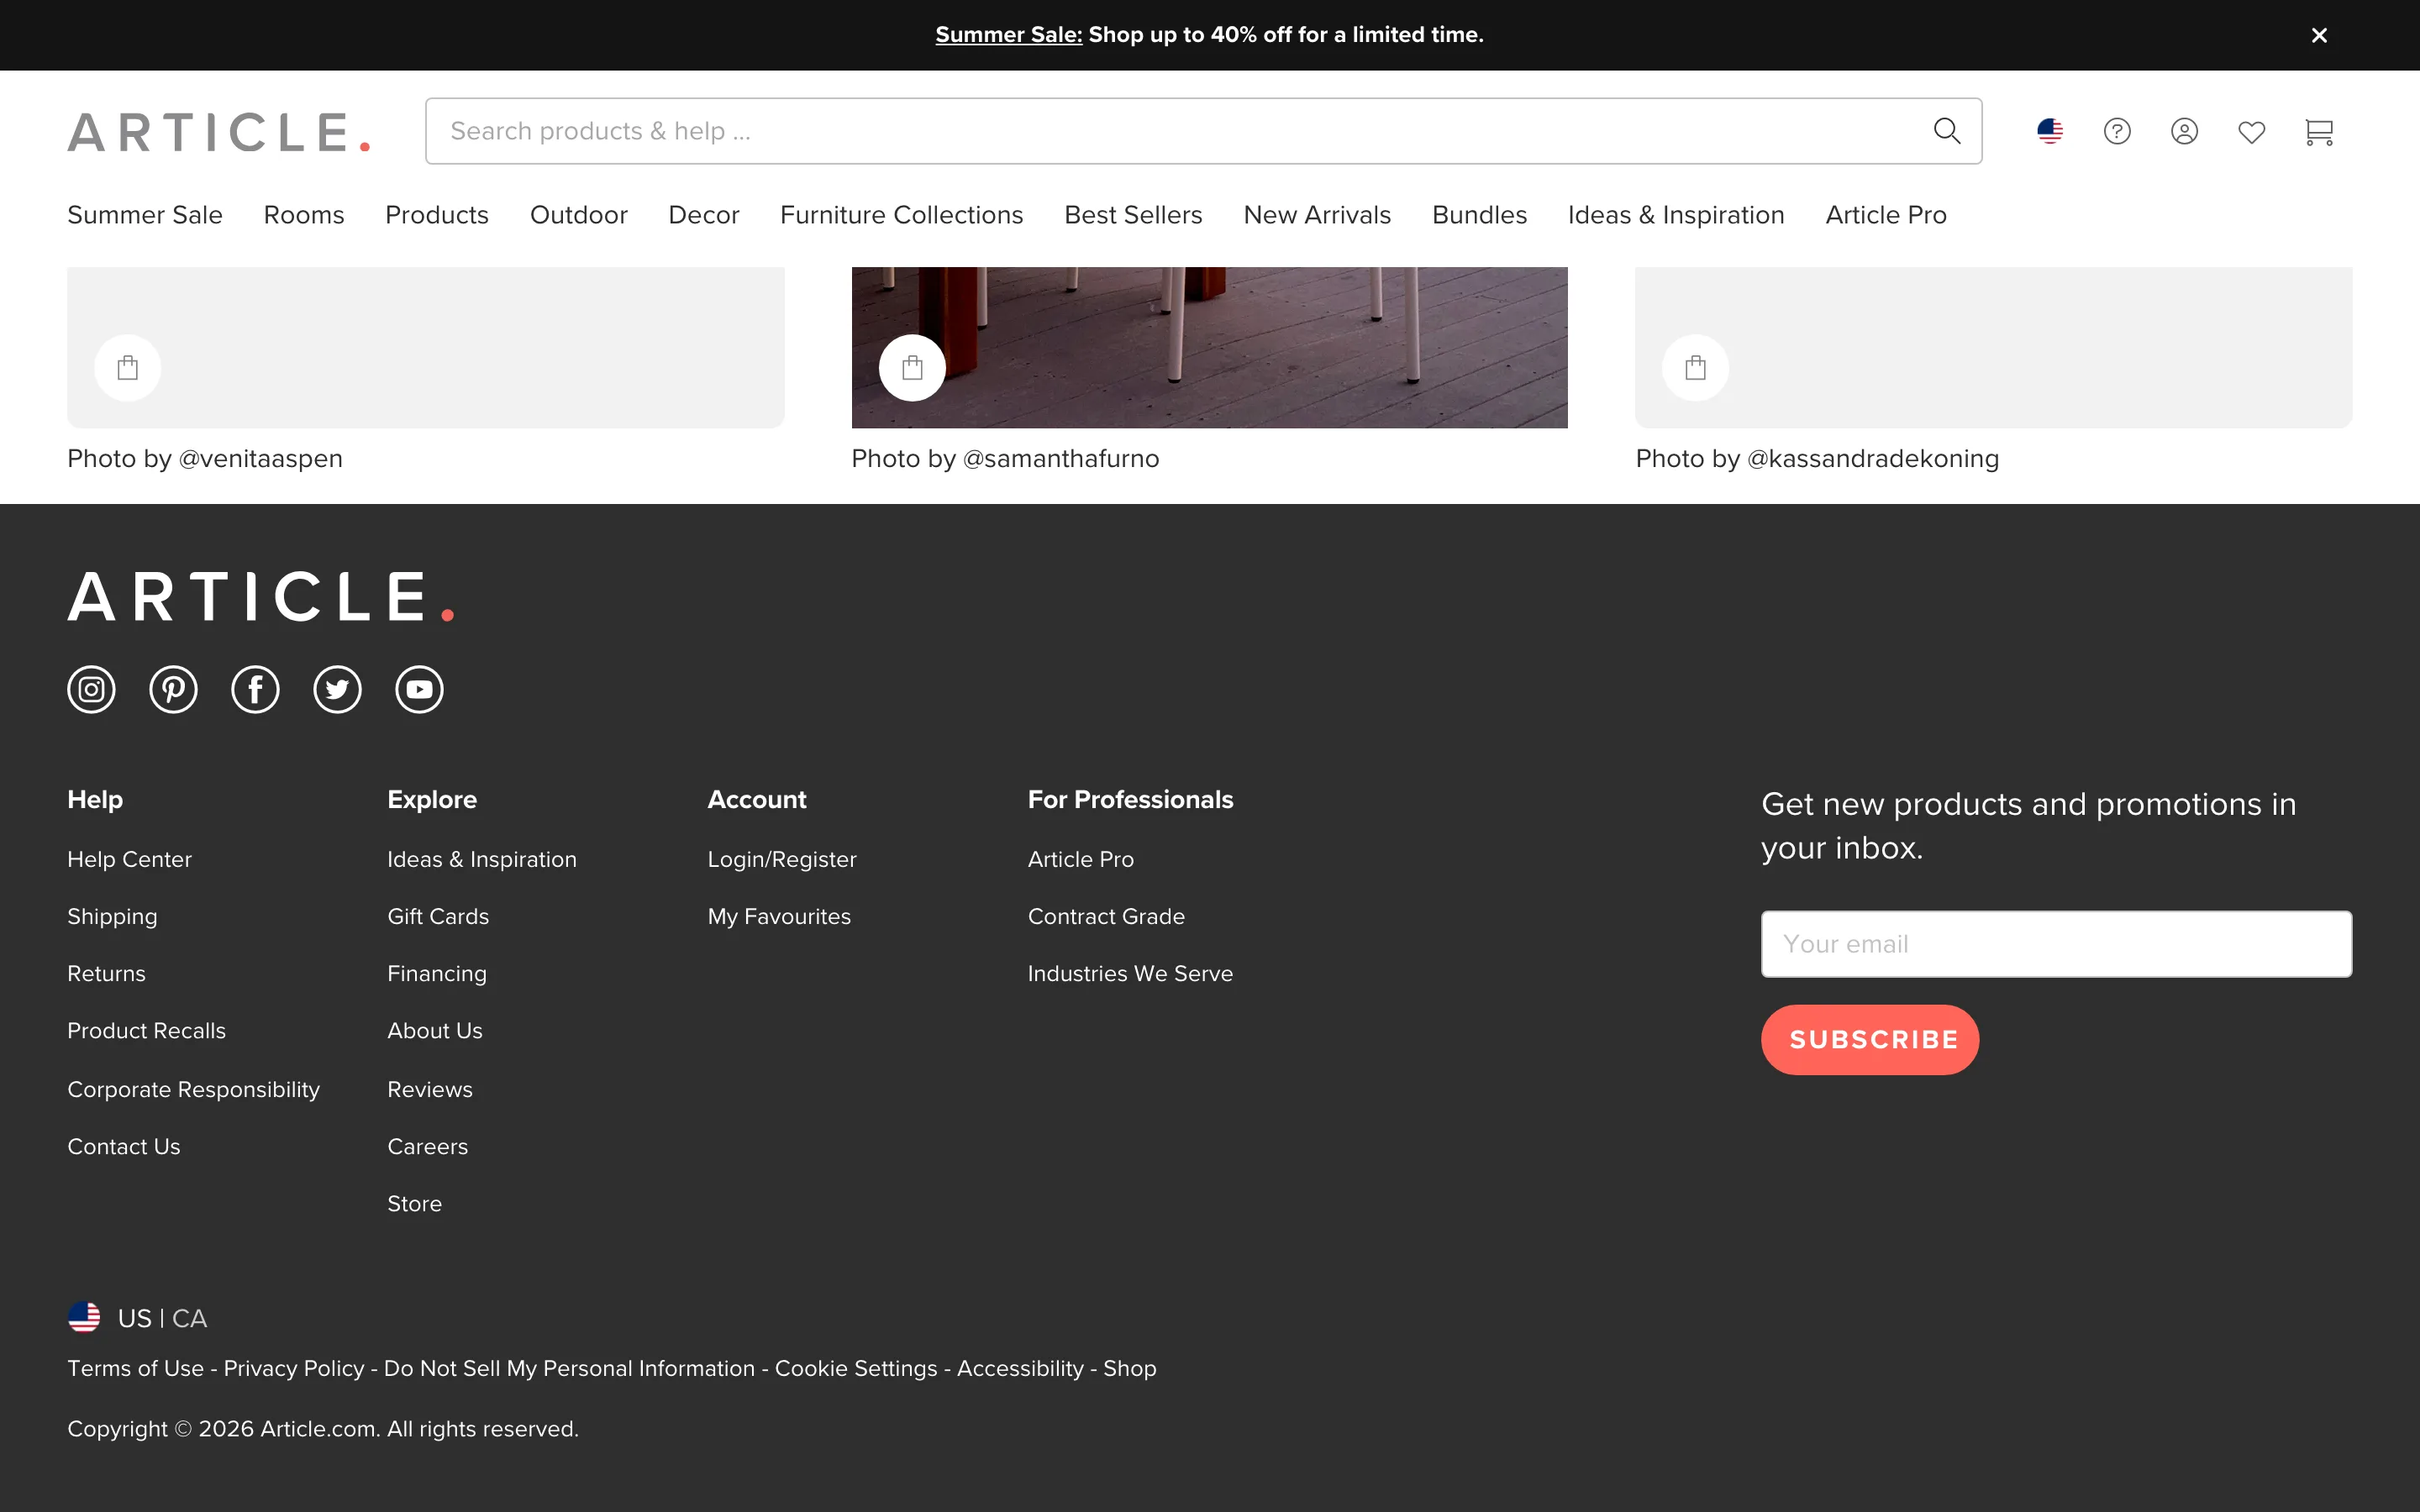Open the Help Center link
Image resolution: width=2420 pixels, height=1512 pixels.
[x=129, y=859]
